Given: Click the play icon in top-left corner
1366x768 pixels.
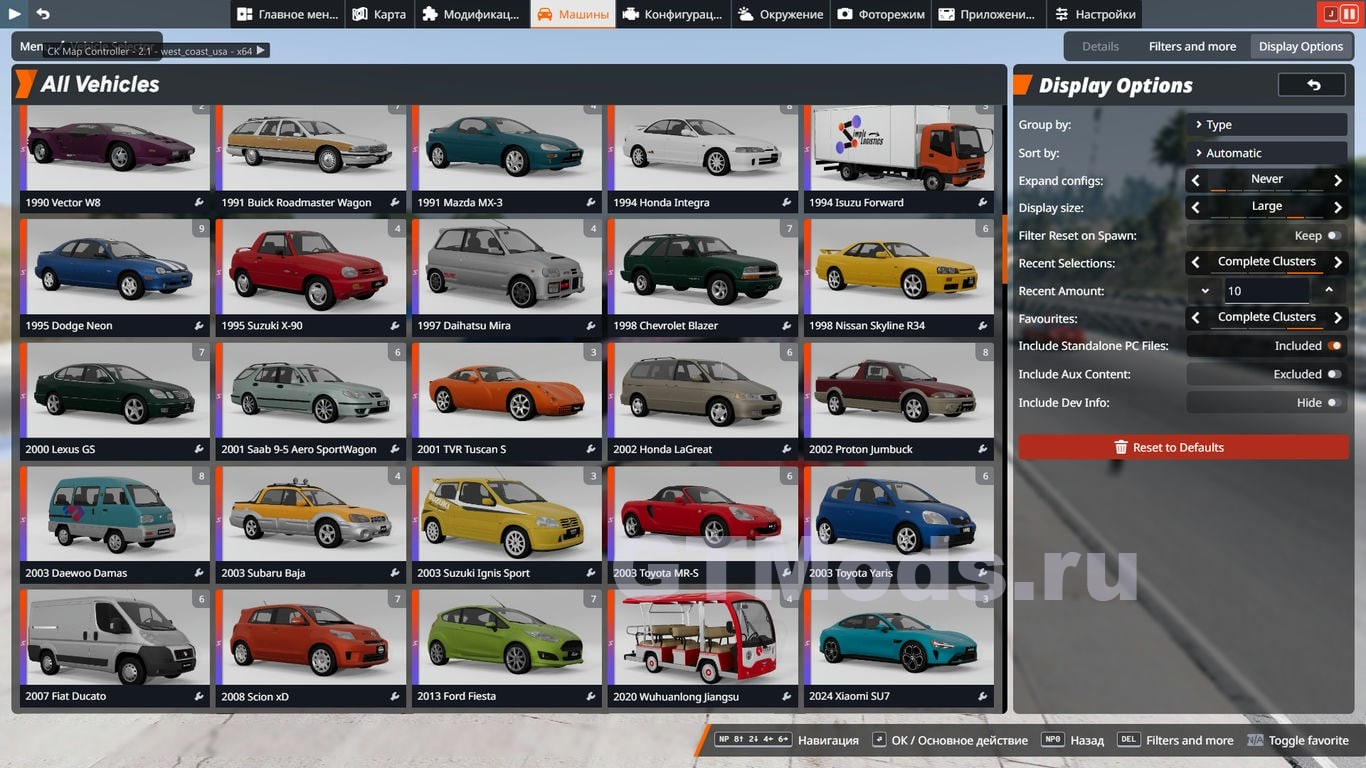Looking at the screenshot, I should click(x=15, y=14).
